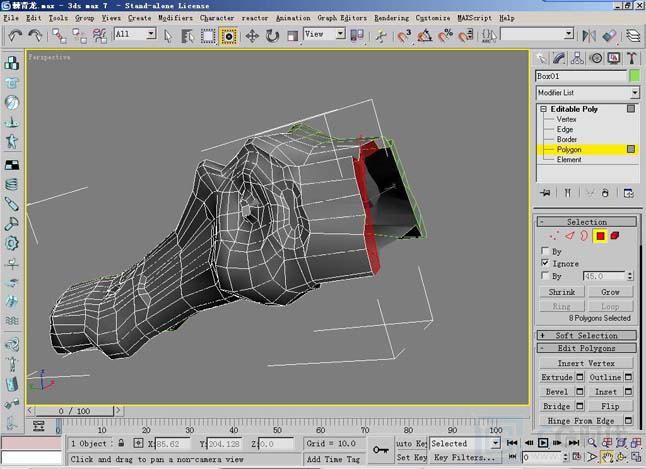Viewport: 646px width, 469px height.
Task: Enable the By angle checkbox
Action: 545,275
